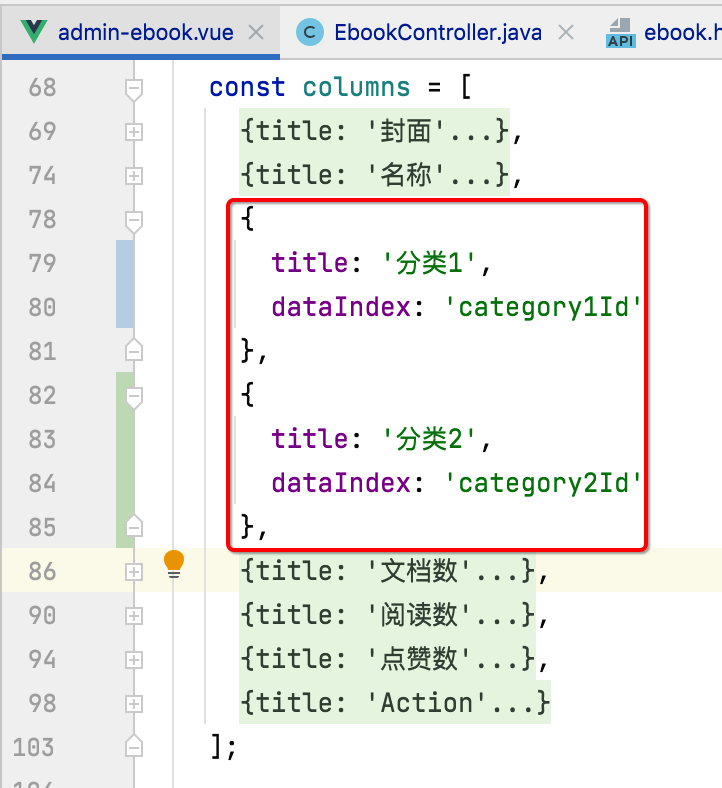The height and width of the screenshot is (788, 722).
Task: Click folded text '封面' object
Action: (374, 131)
